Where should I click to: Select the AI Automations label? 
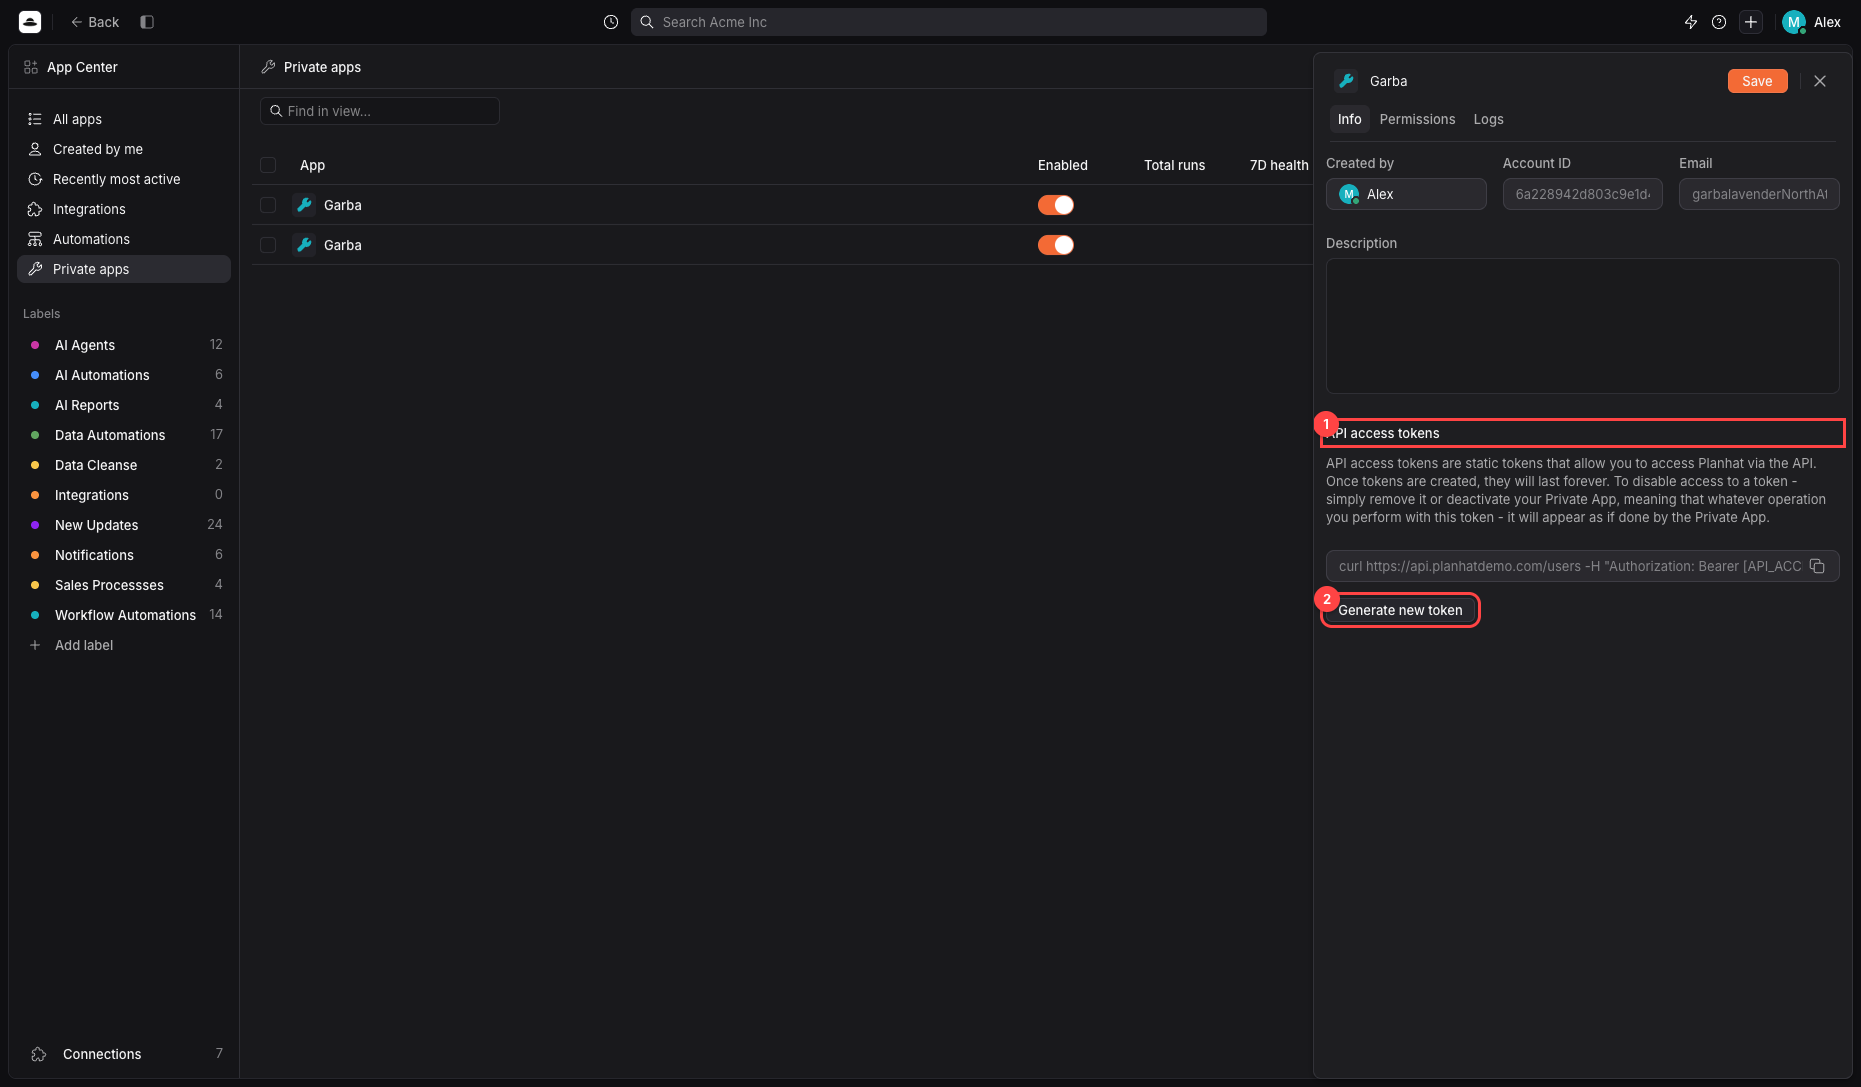[124, 375]
